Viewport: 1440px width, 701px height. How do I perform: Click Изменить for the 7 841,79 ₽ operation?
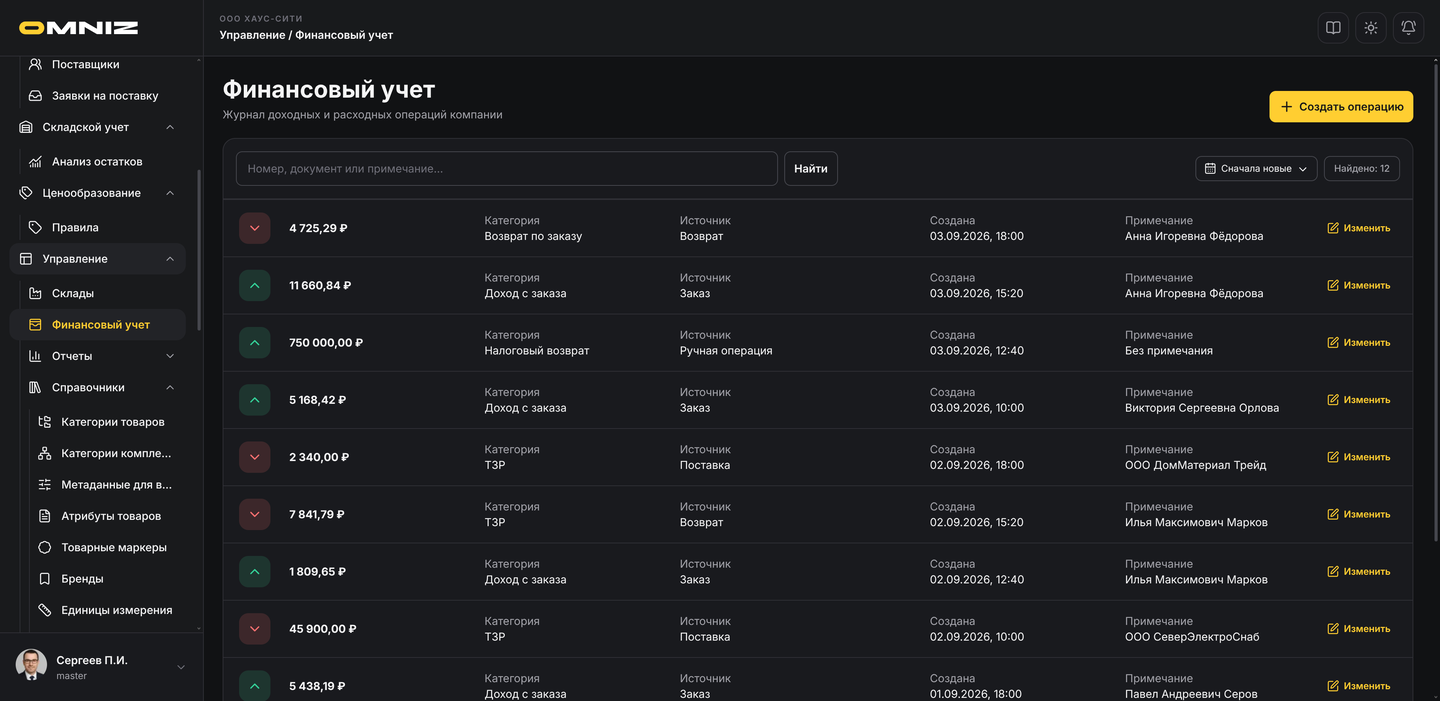[x=1358, y=514]
